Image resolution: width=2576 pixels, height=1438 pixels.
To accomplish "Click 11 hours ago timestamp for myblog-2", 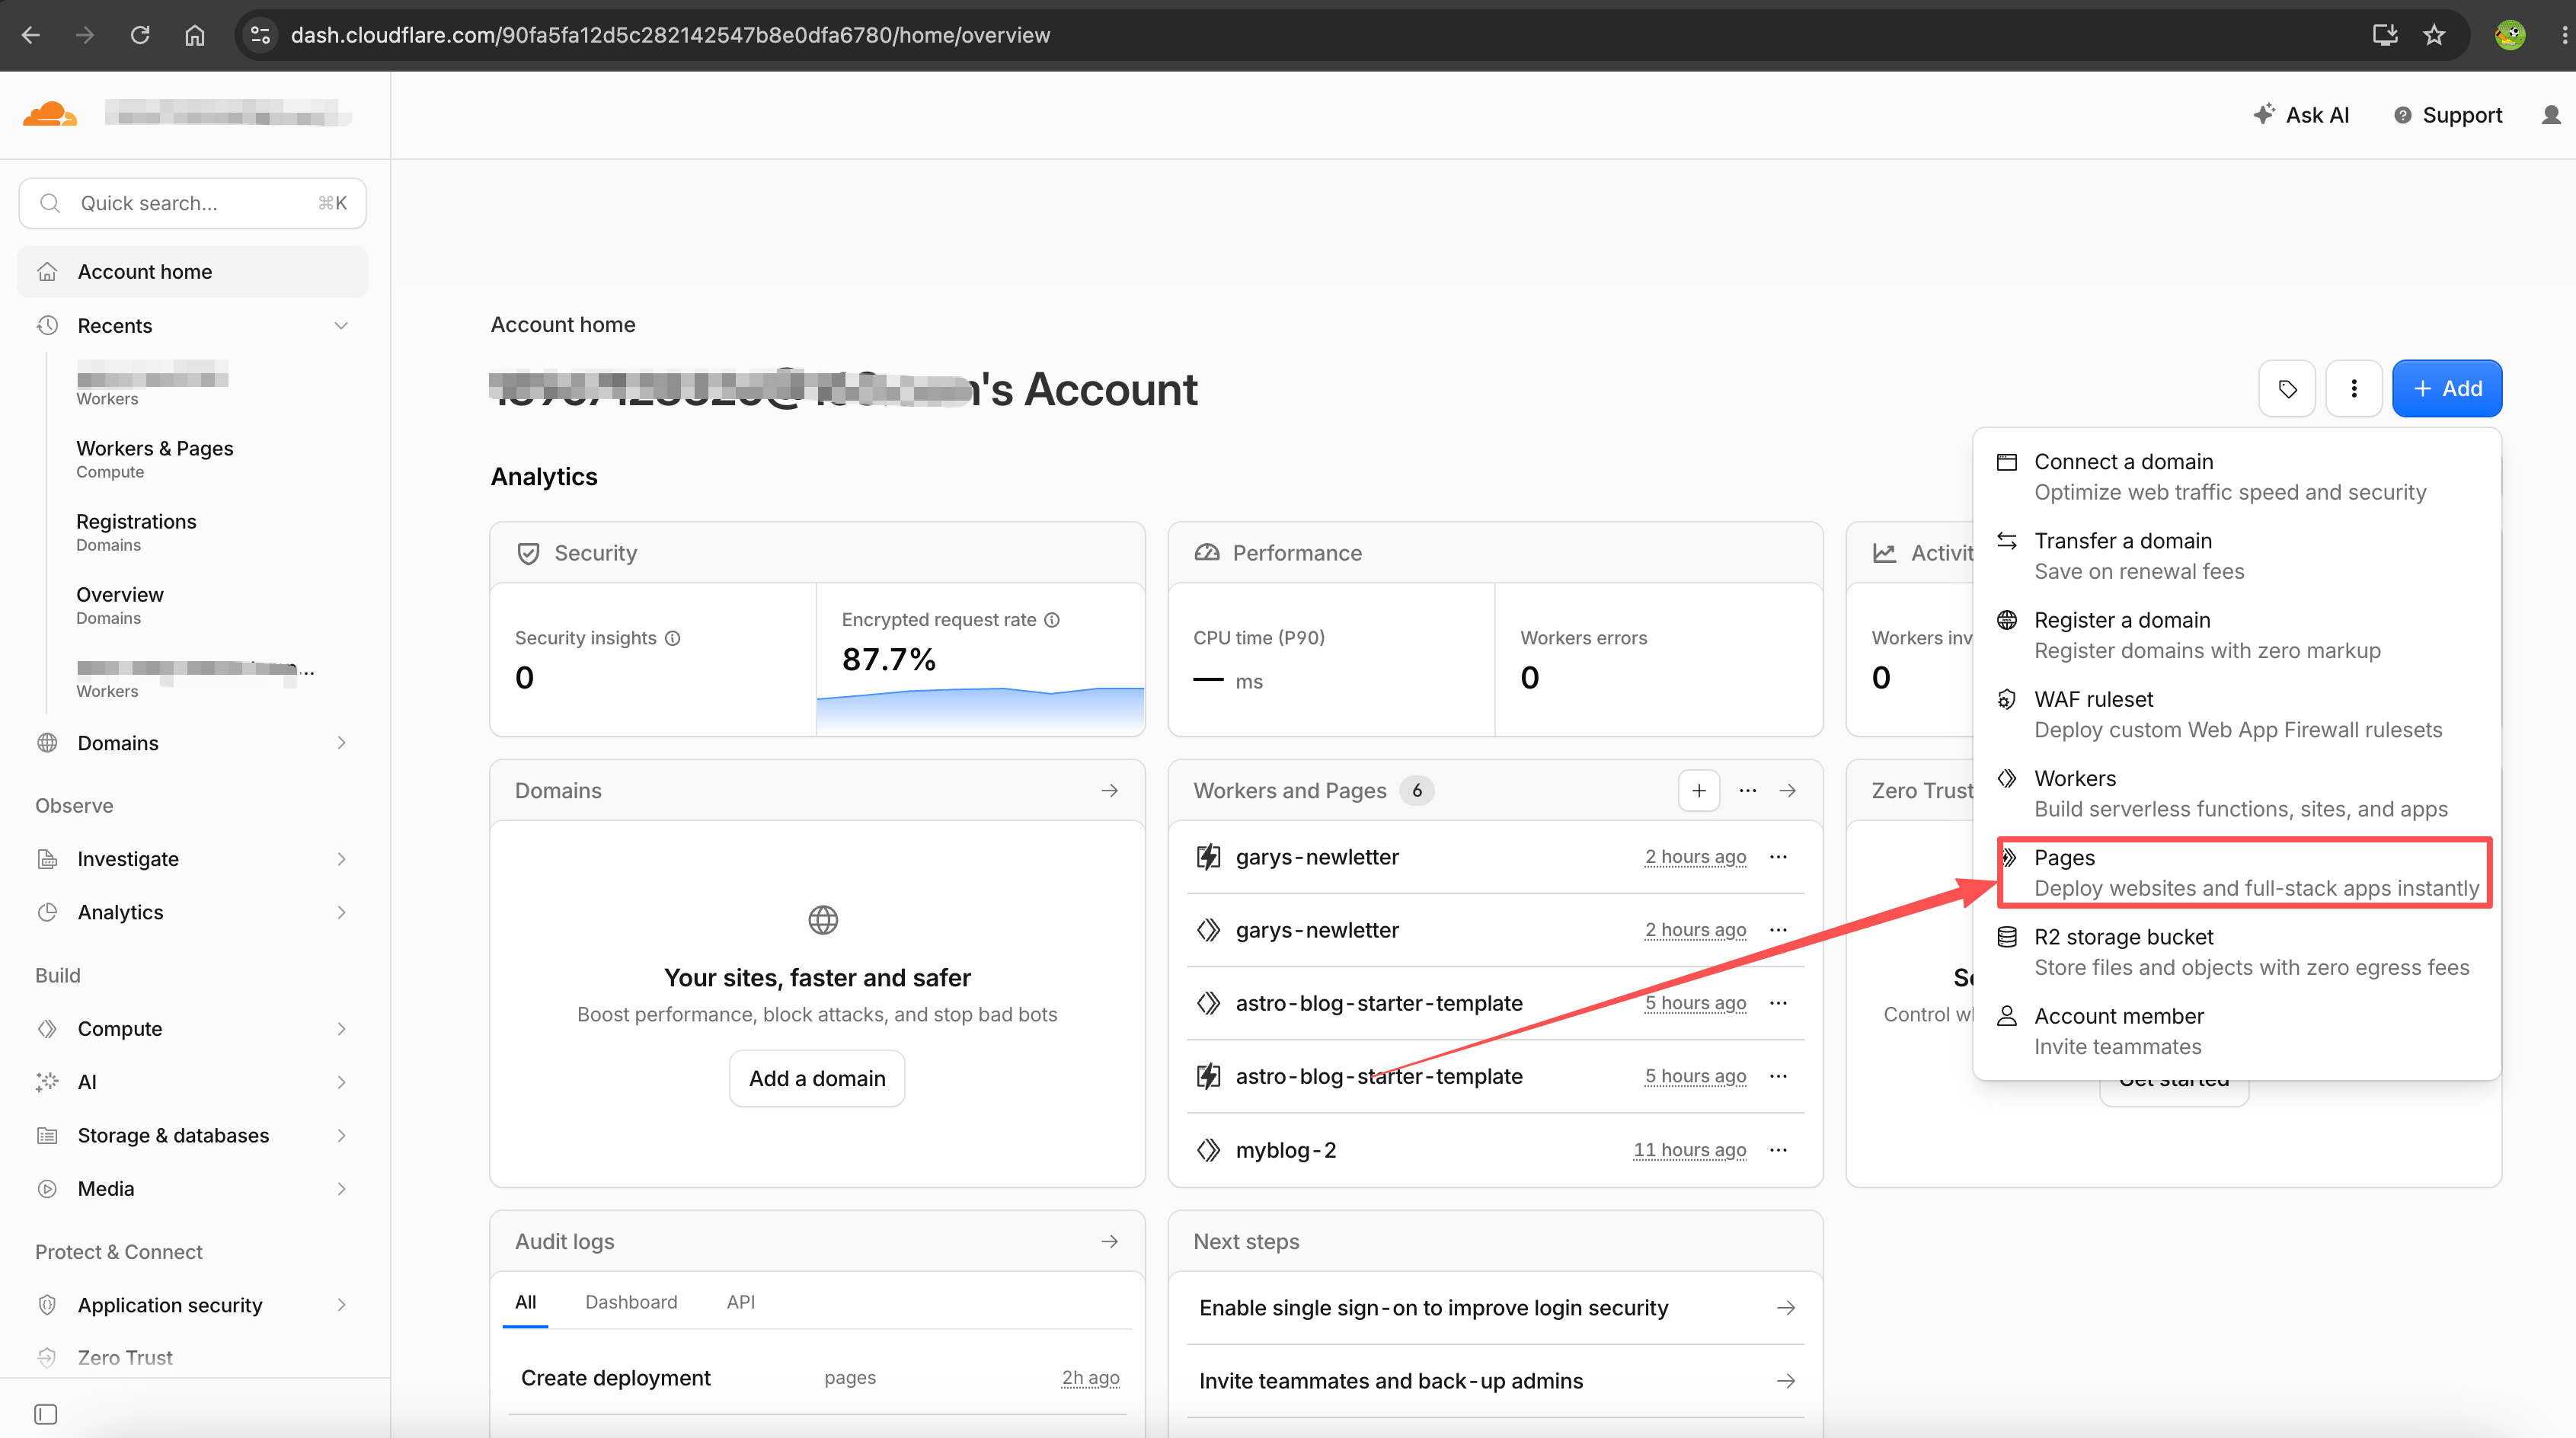I will [1690, 1150].
